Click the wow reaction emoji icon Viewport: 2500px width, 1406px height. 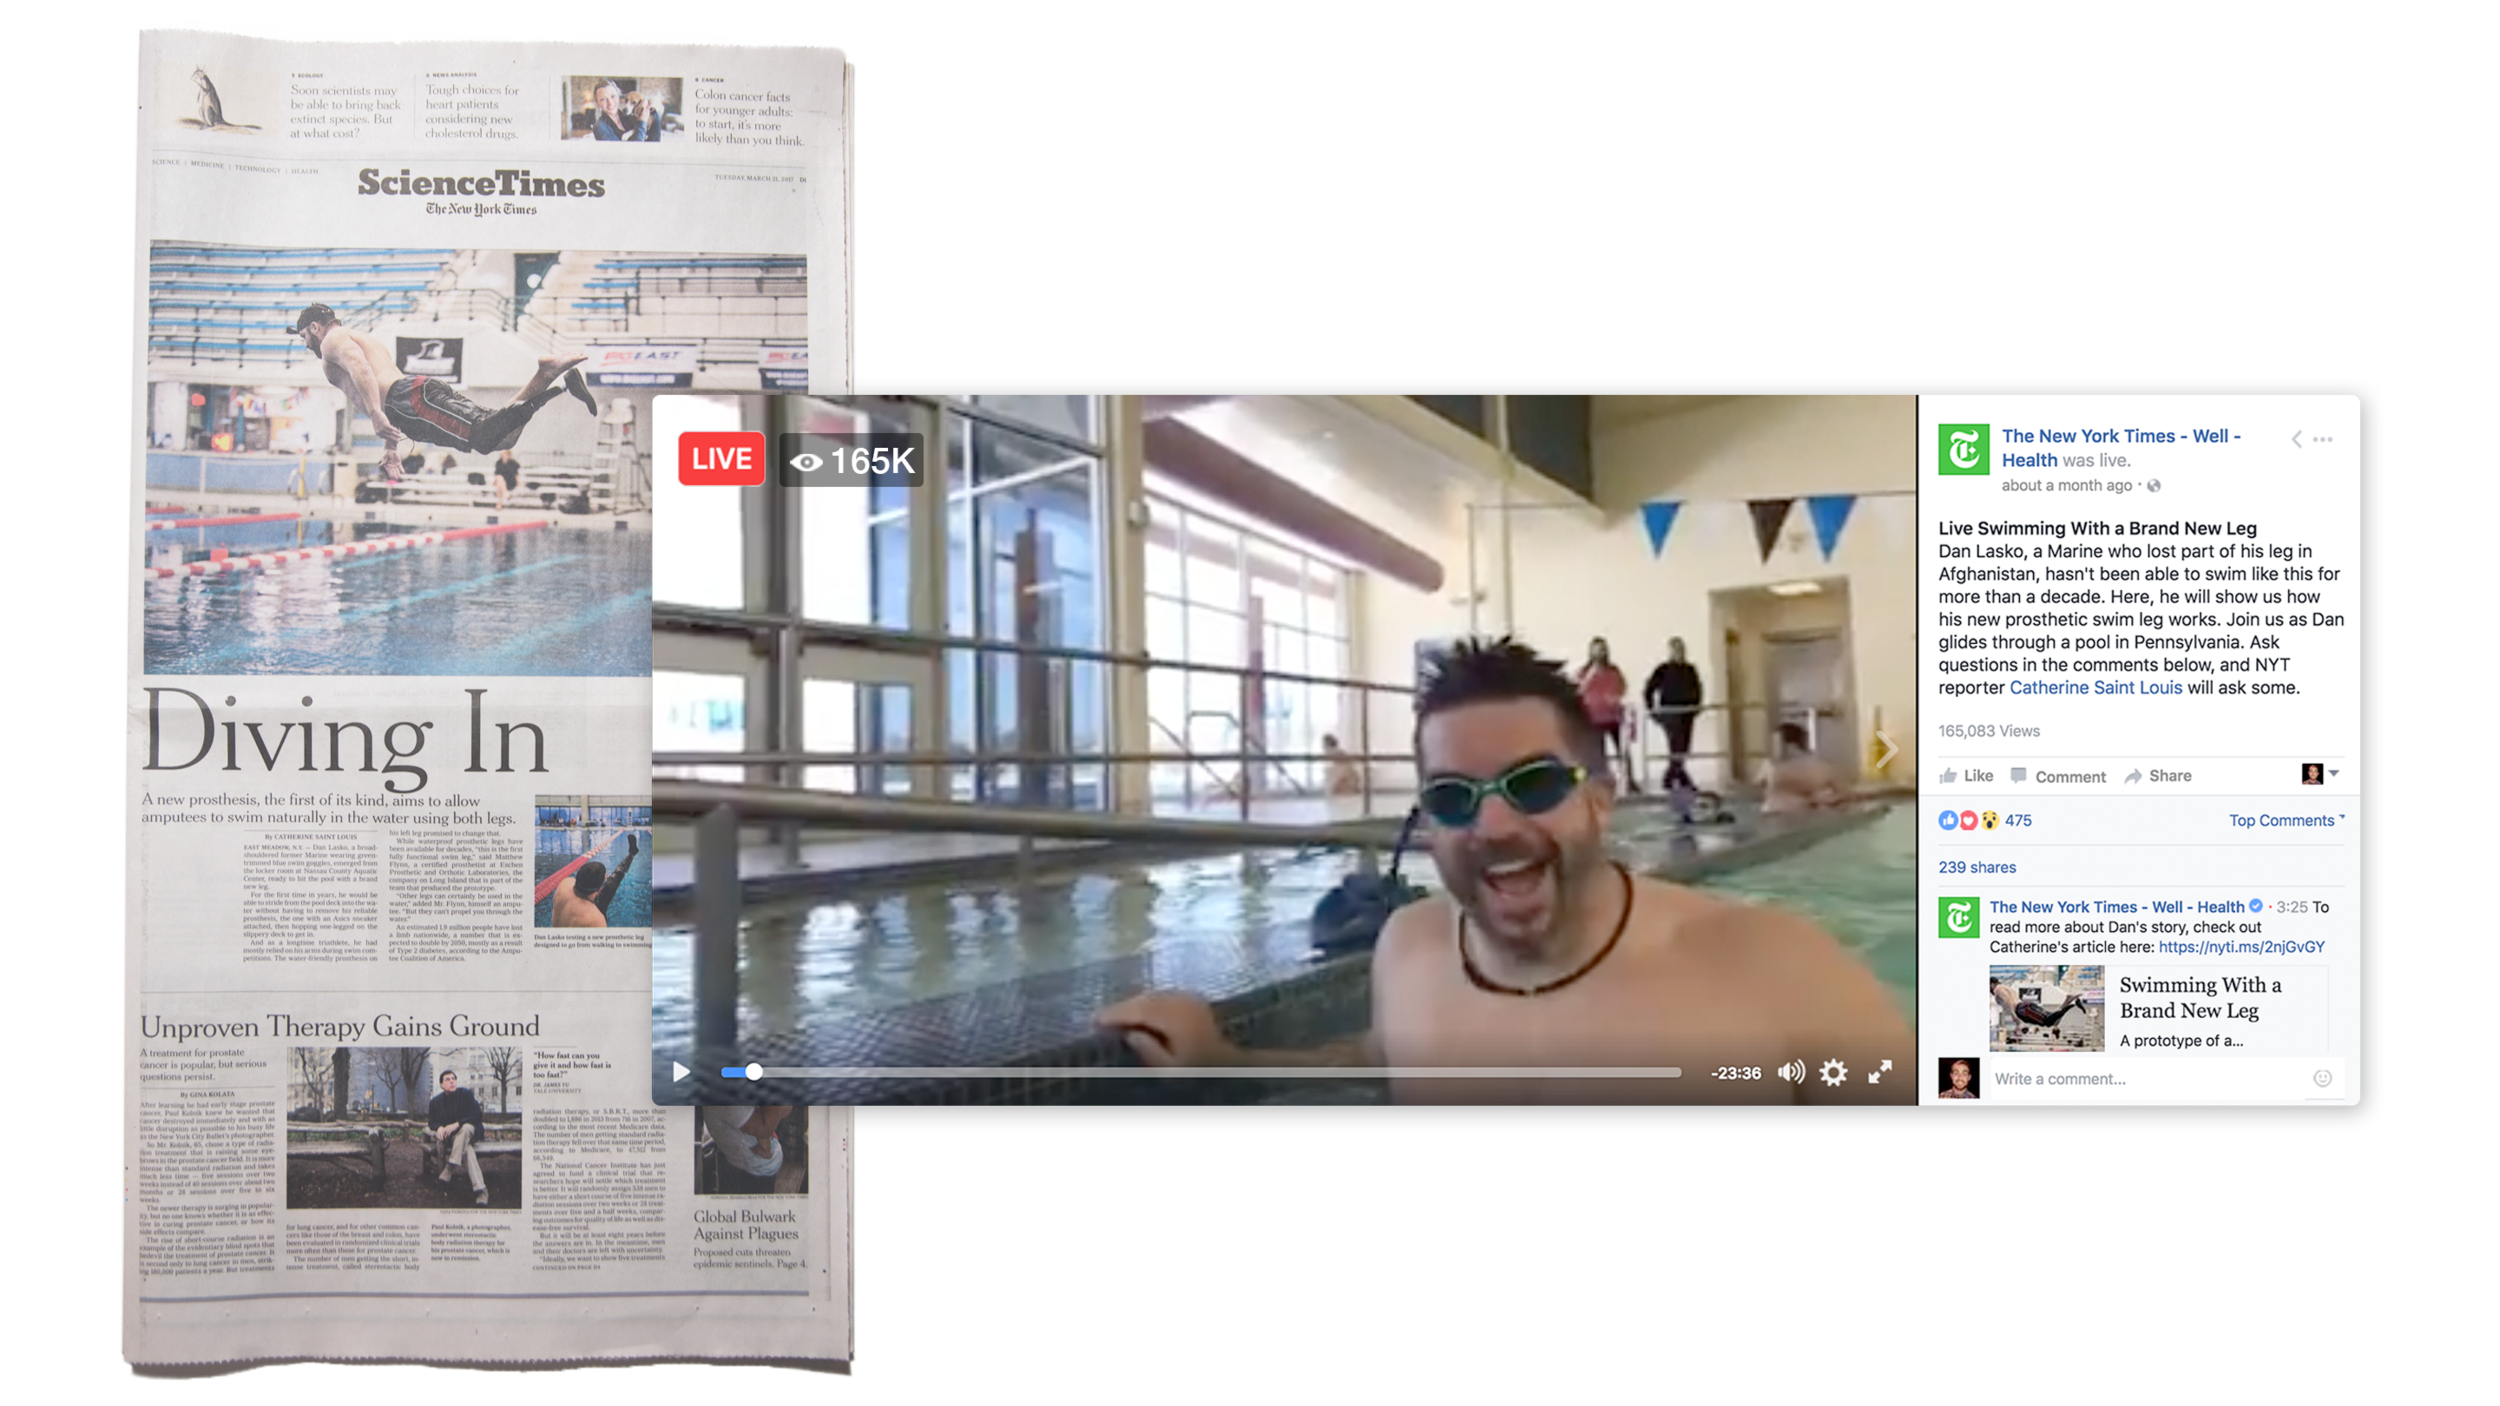(x=1989, y=821)
